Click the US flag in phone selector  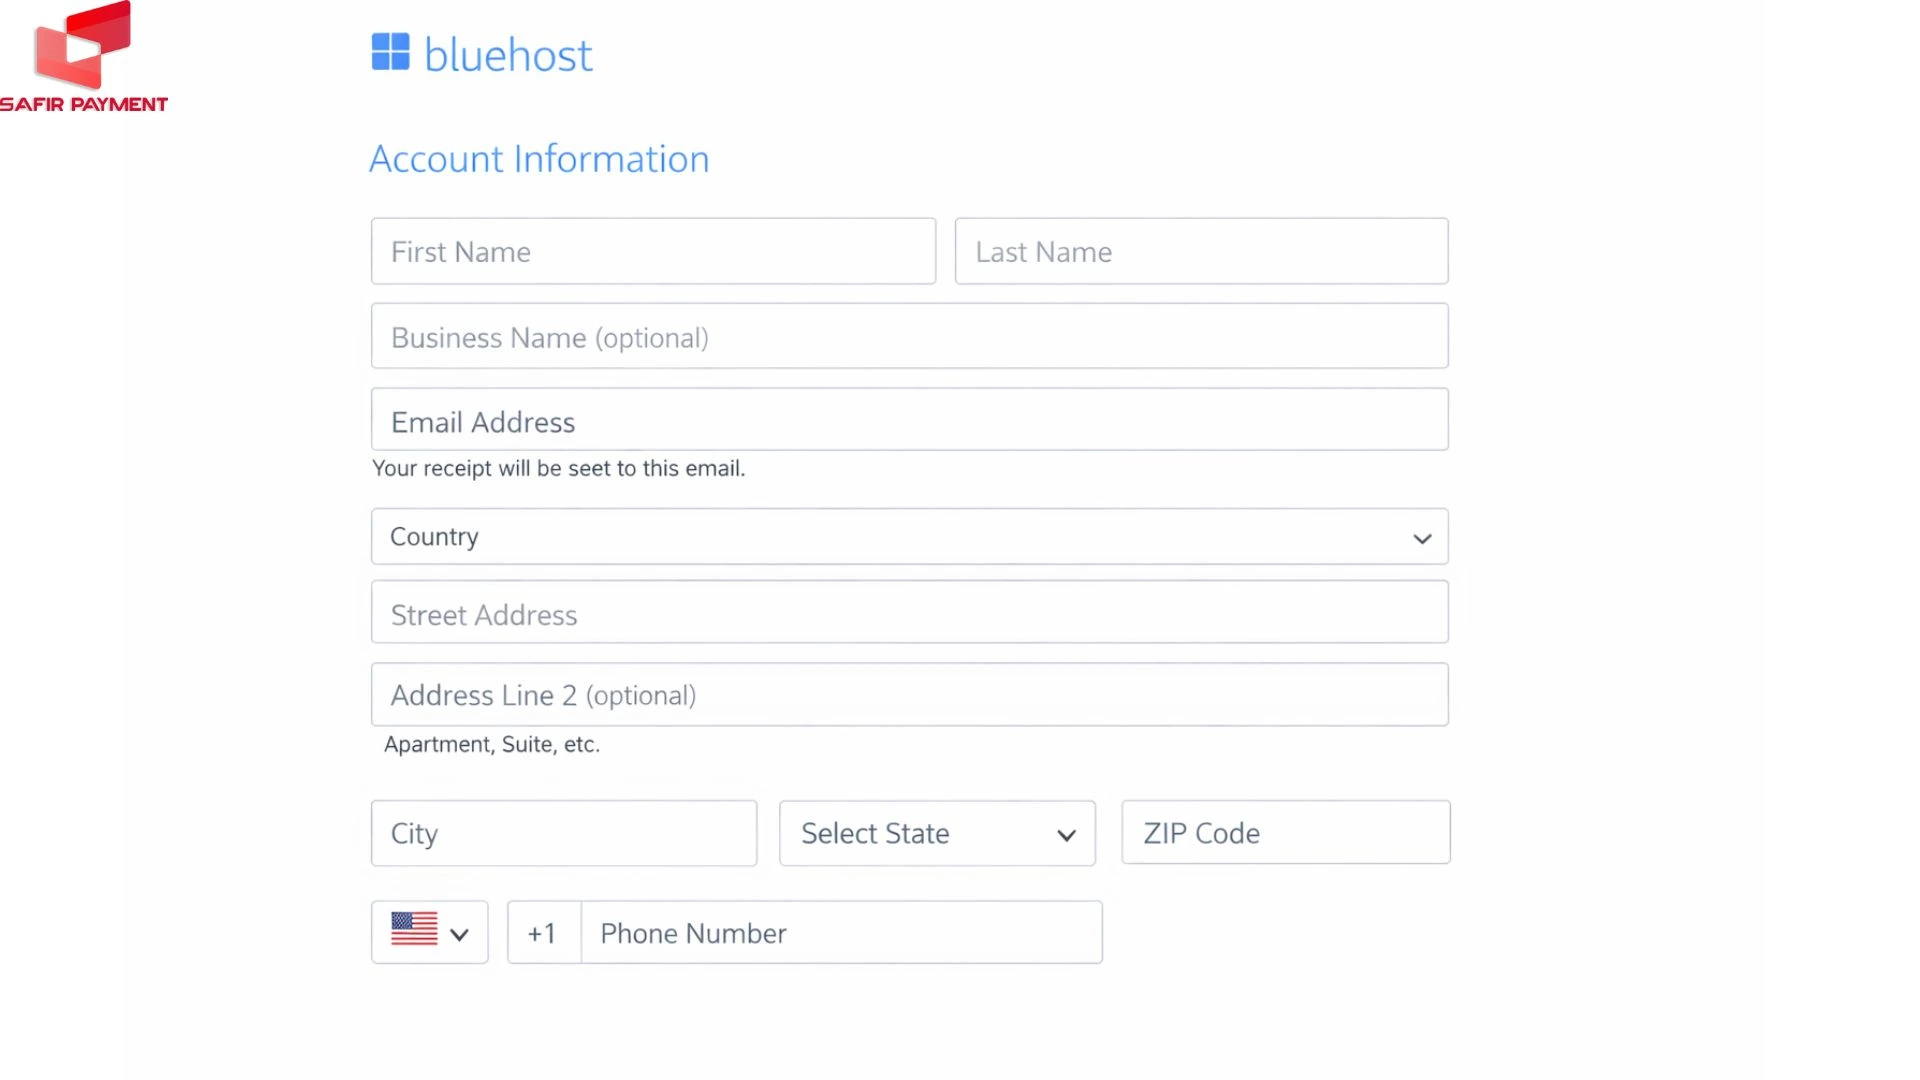click(412, 929)
